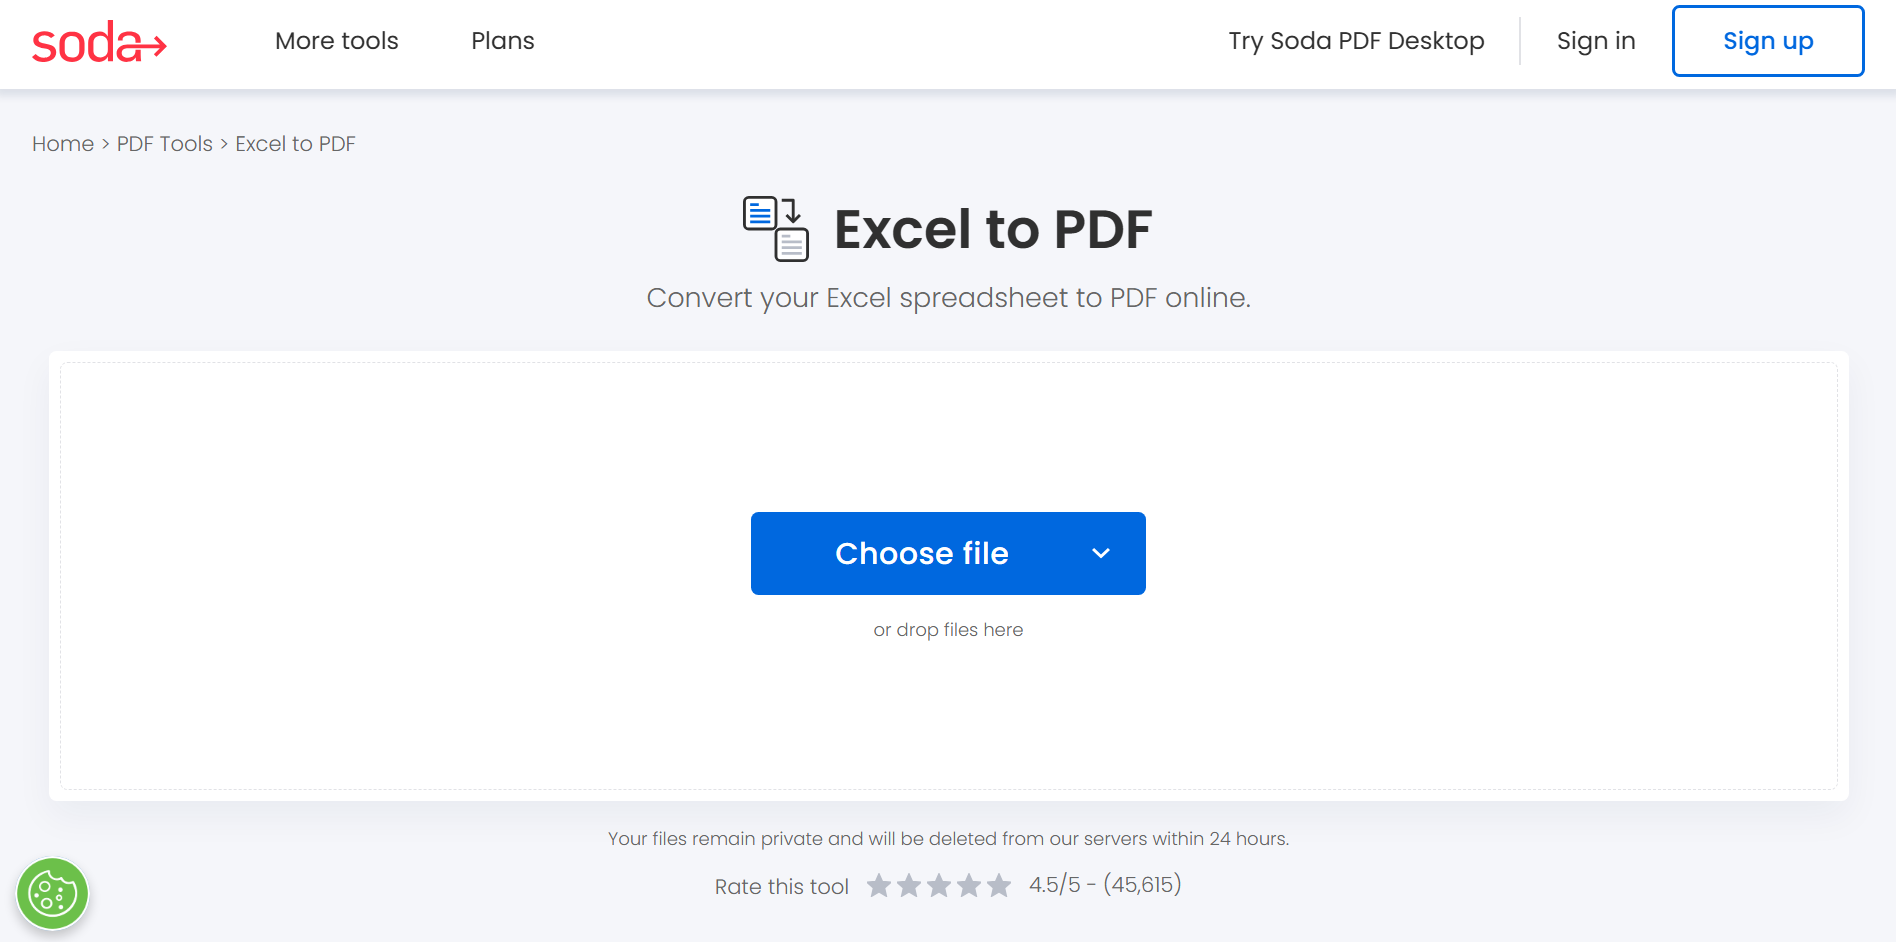Open the cookie preferences icon
This screenshot has height=942, width=1896.
[x=53, y=894]
